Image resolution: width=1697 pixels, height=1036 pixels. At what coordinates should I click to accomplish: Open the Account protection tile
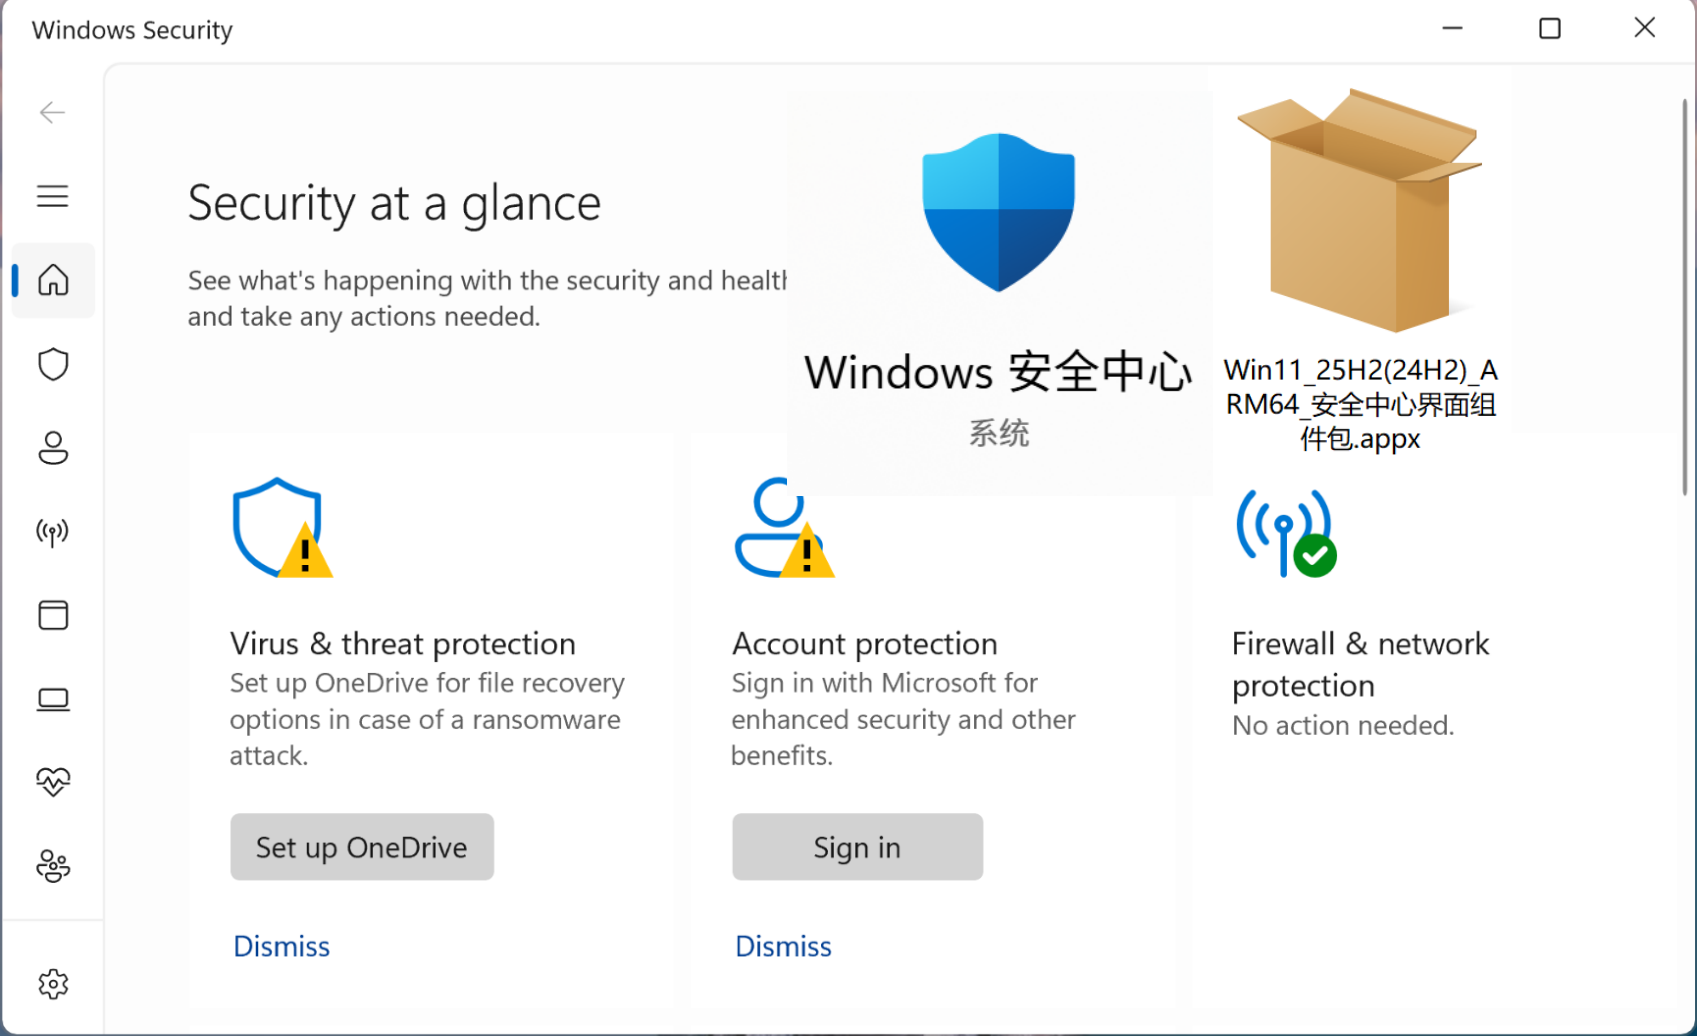(x=864, y=643)
